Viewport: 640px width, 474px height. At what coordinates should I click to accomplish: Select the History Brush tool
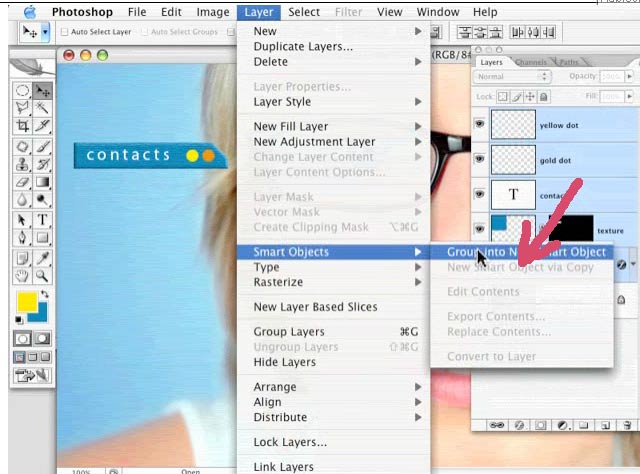[x=42, y=164]
